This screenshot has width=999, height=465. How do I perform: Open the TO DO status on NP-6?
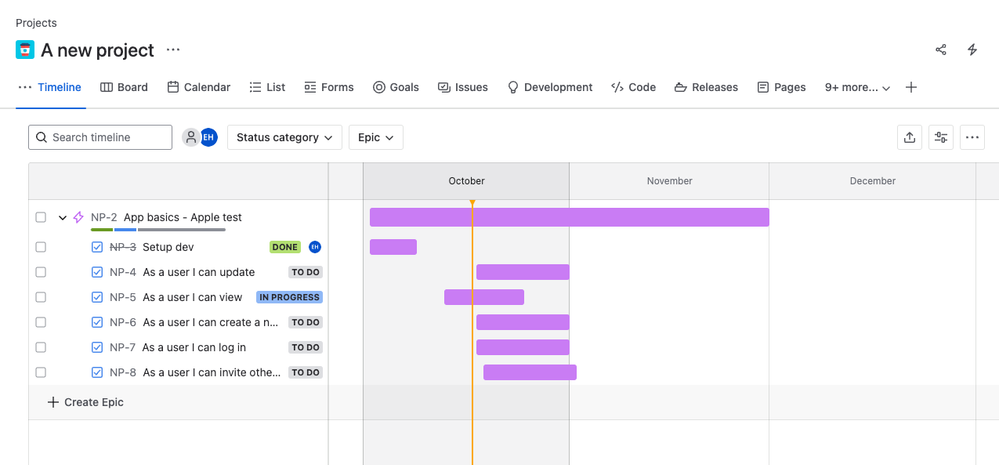(x=305, y=322)
